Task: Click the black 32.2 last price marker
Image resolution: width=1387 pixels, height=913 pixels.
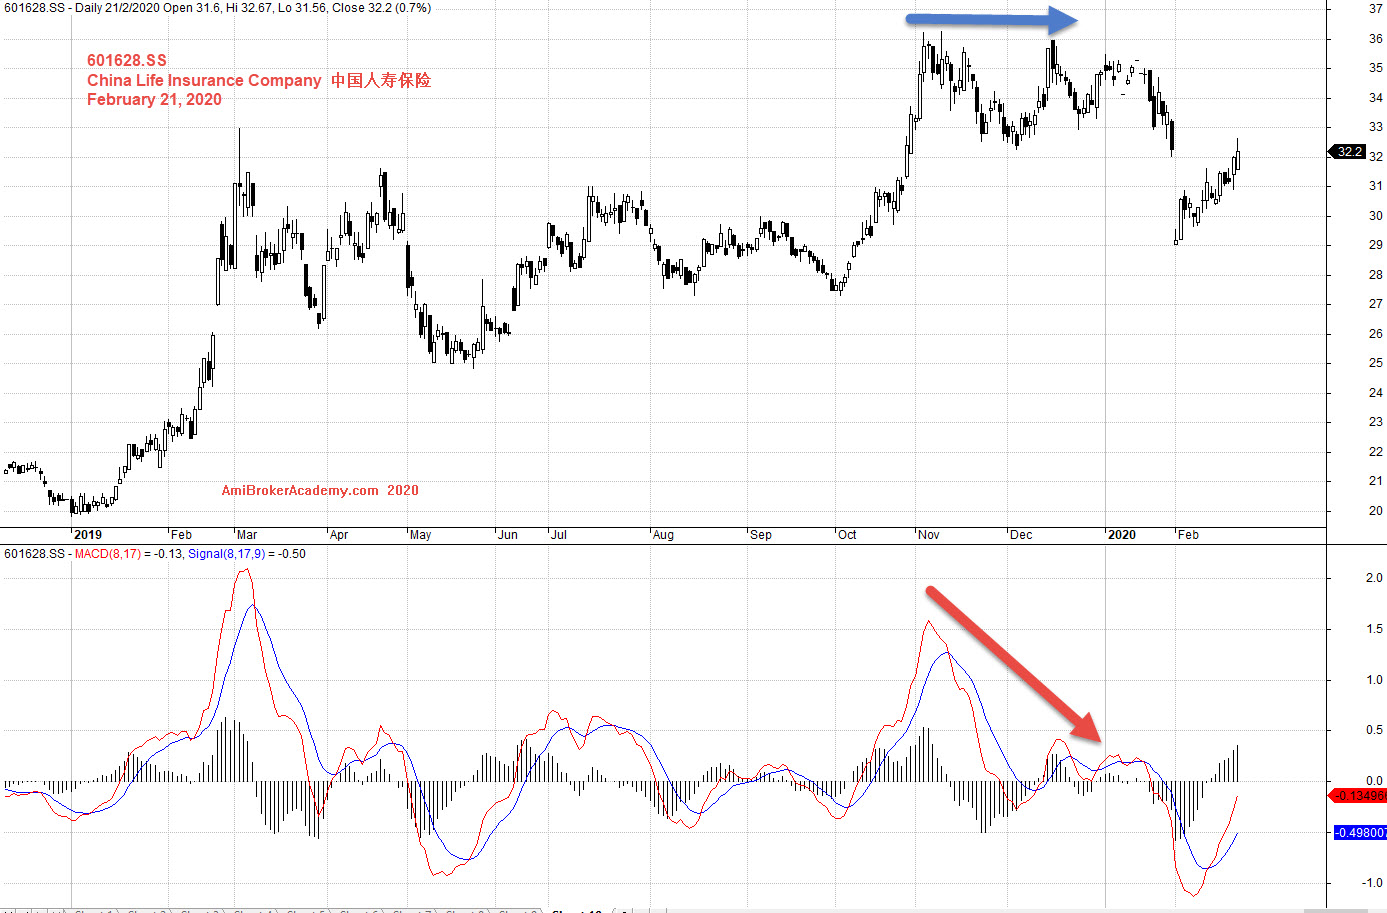Action: pos(1348,152)
